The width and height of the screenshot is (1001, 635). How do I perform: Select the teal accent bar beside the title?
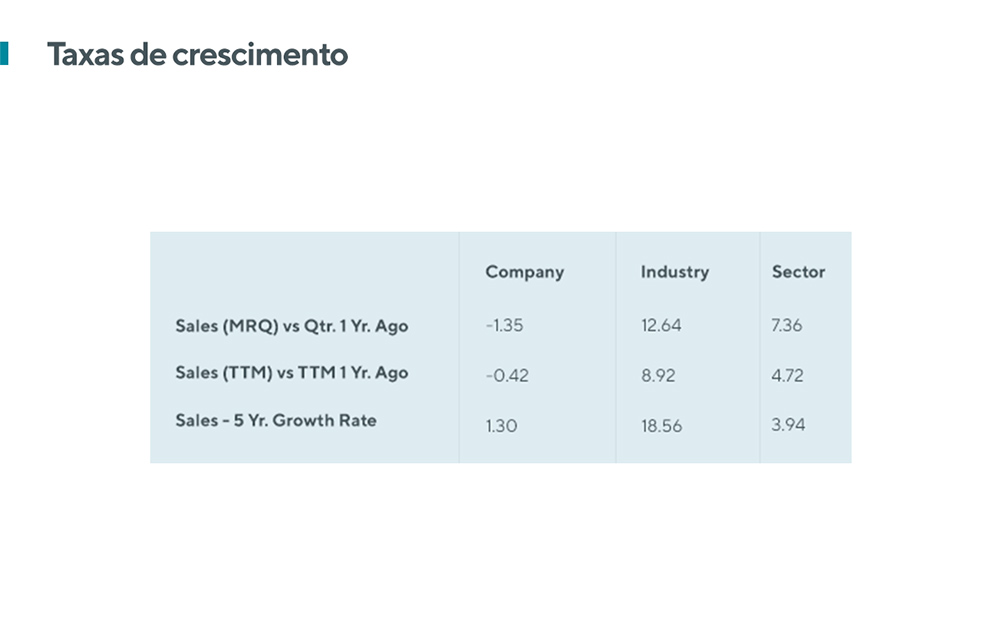pos(4,54)
